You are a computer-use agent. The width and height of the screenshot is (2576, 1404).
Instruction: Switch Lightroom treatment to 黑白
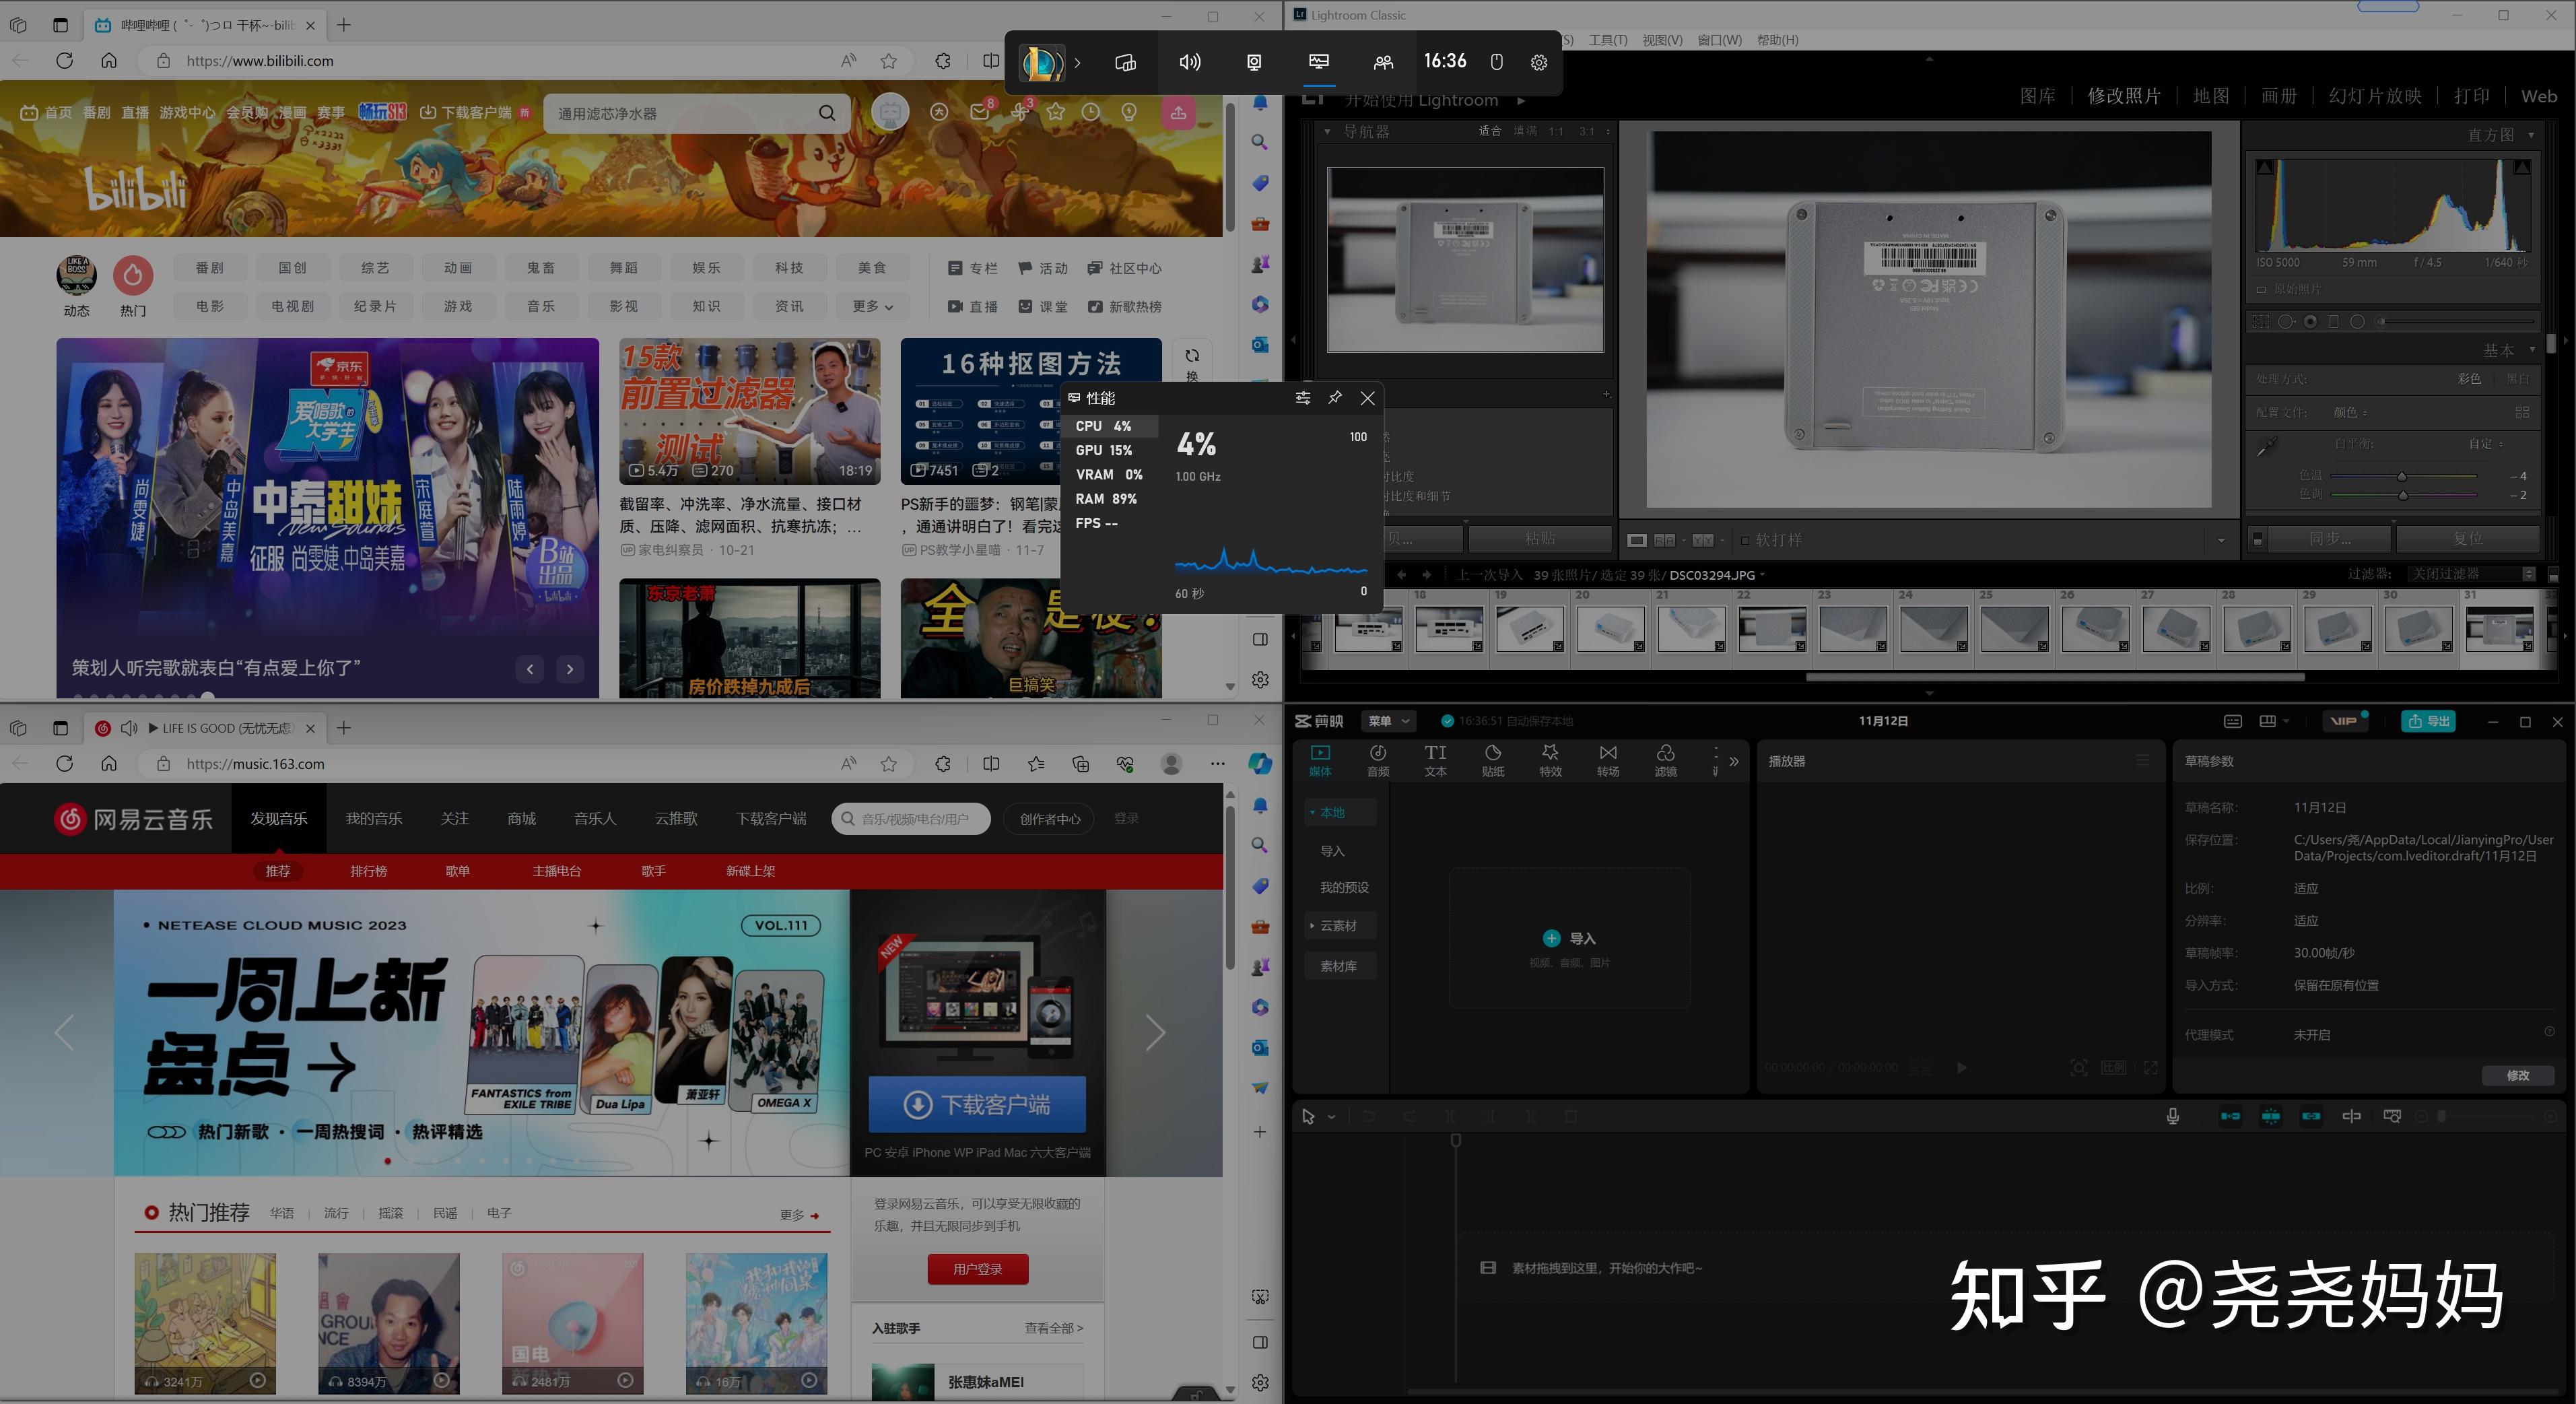(x=2517, y=379)
